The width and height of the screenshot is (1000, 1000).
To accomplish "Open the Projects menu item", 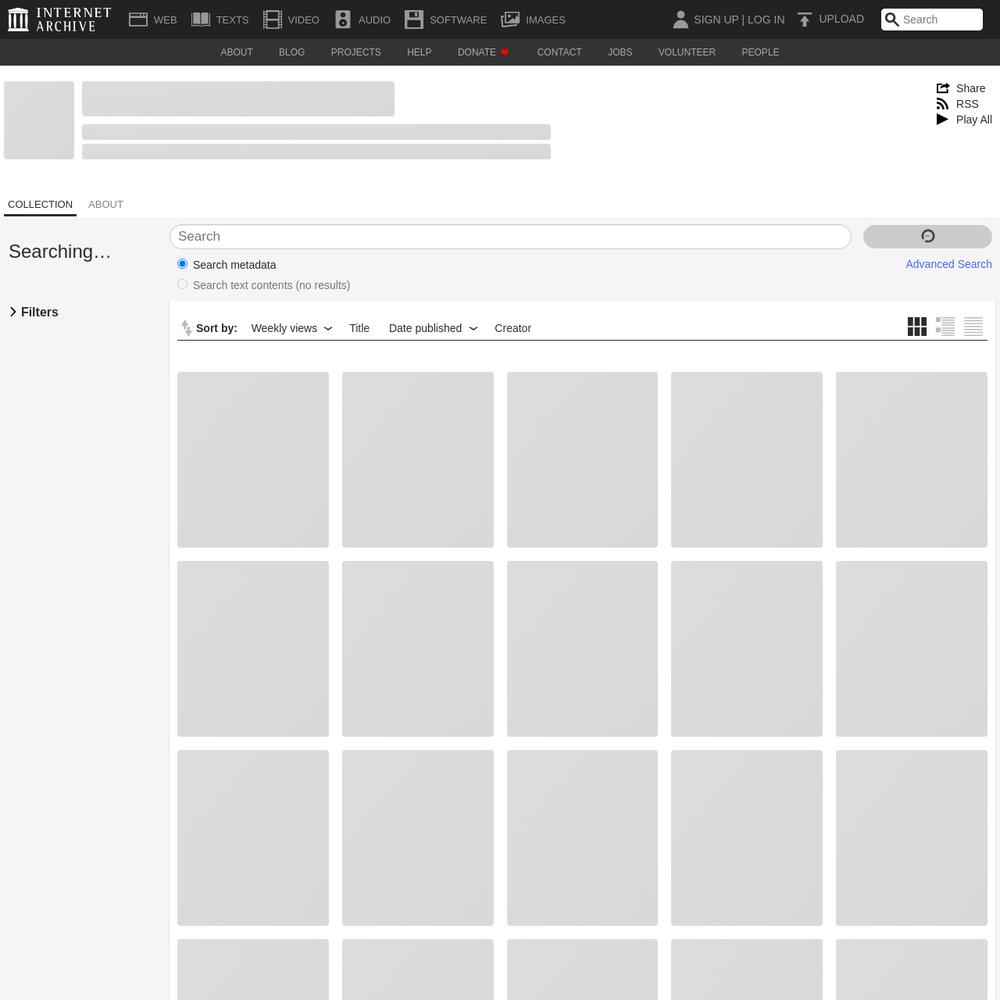I will (x=356, y=52).
